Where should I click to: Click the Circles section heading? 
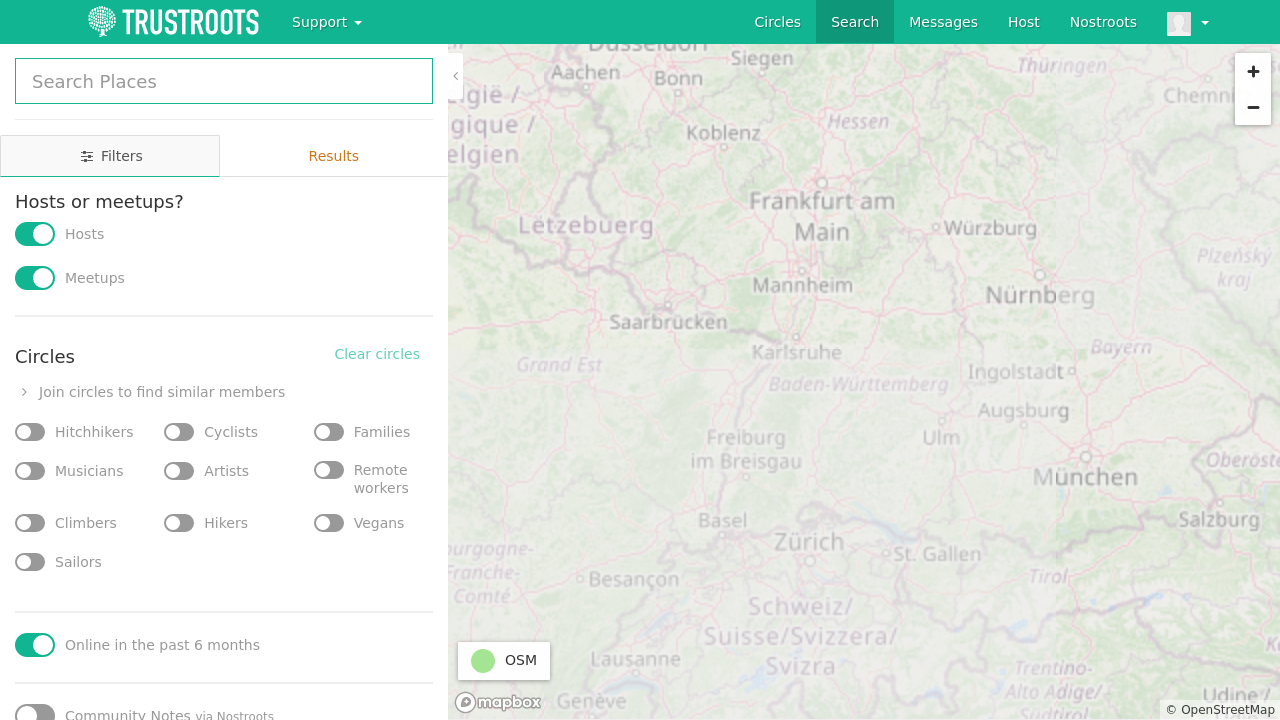(45, 357)
